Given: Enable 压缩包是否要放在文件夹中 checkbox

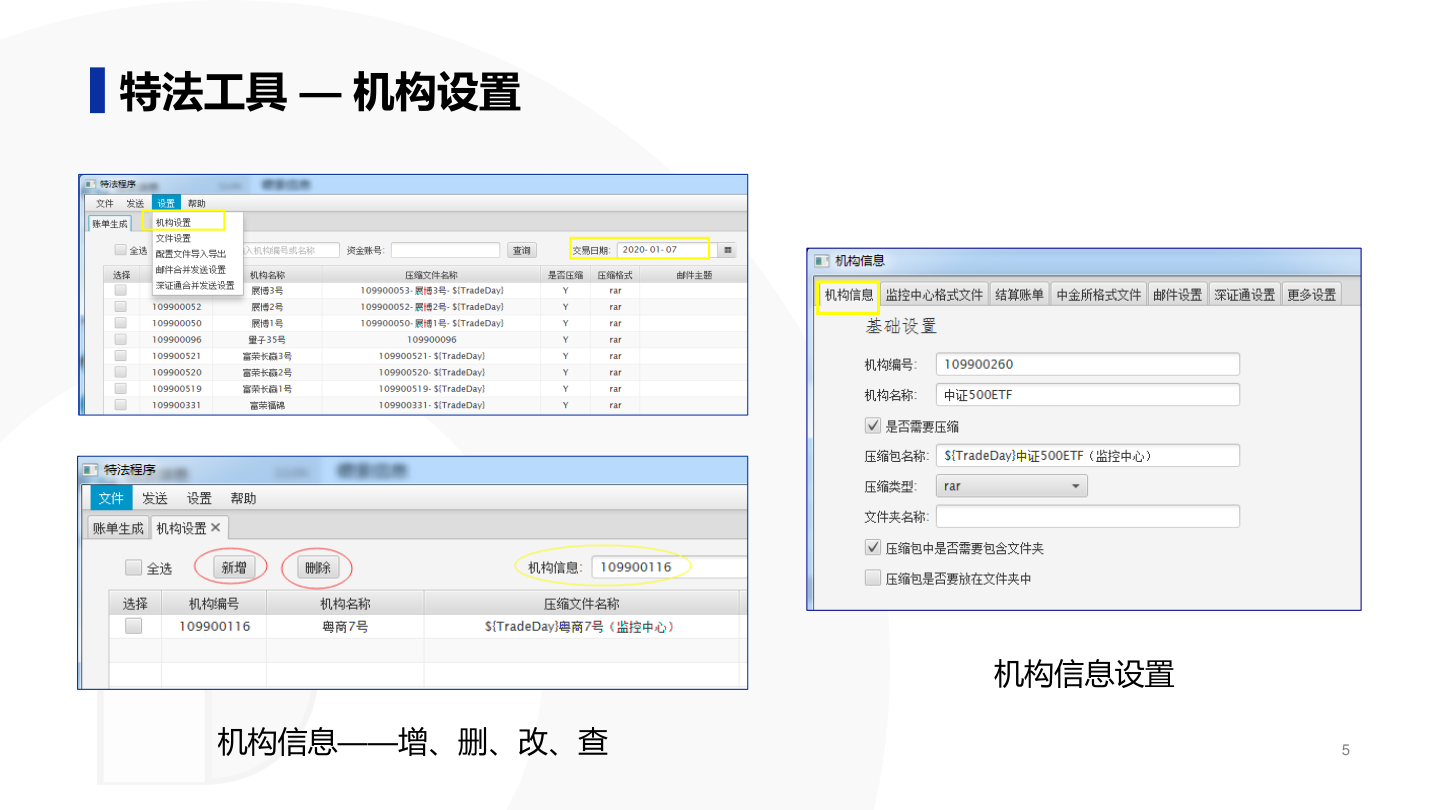Looking at the screenshot, I should click(x=873, y=578).
